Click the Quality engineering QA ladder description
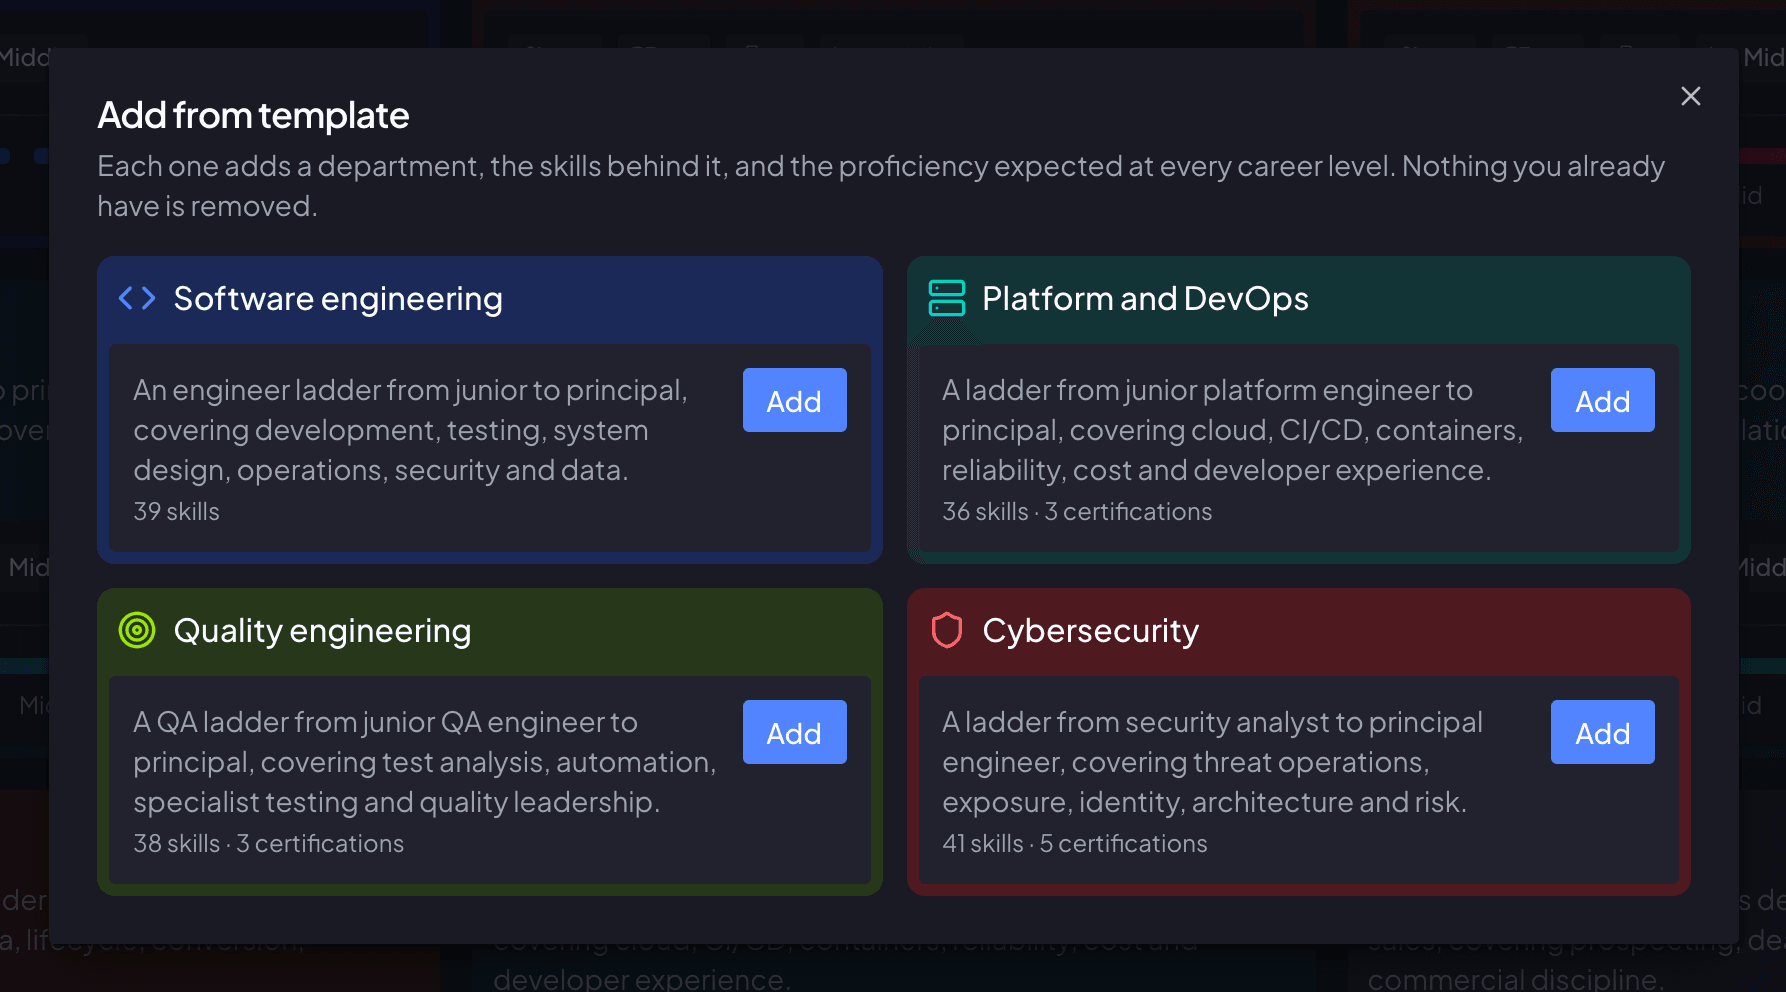This screenshot has height=992, width=1786. pyautogui.click(x=425, y=762)
